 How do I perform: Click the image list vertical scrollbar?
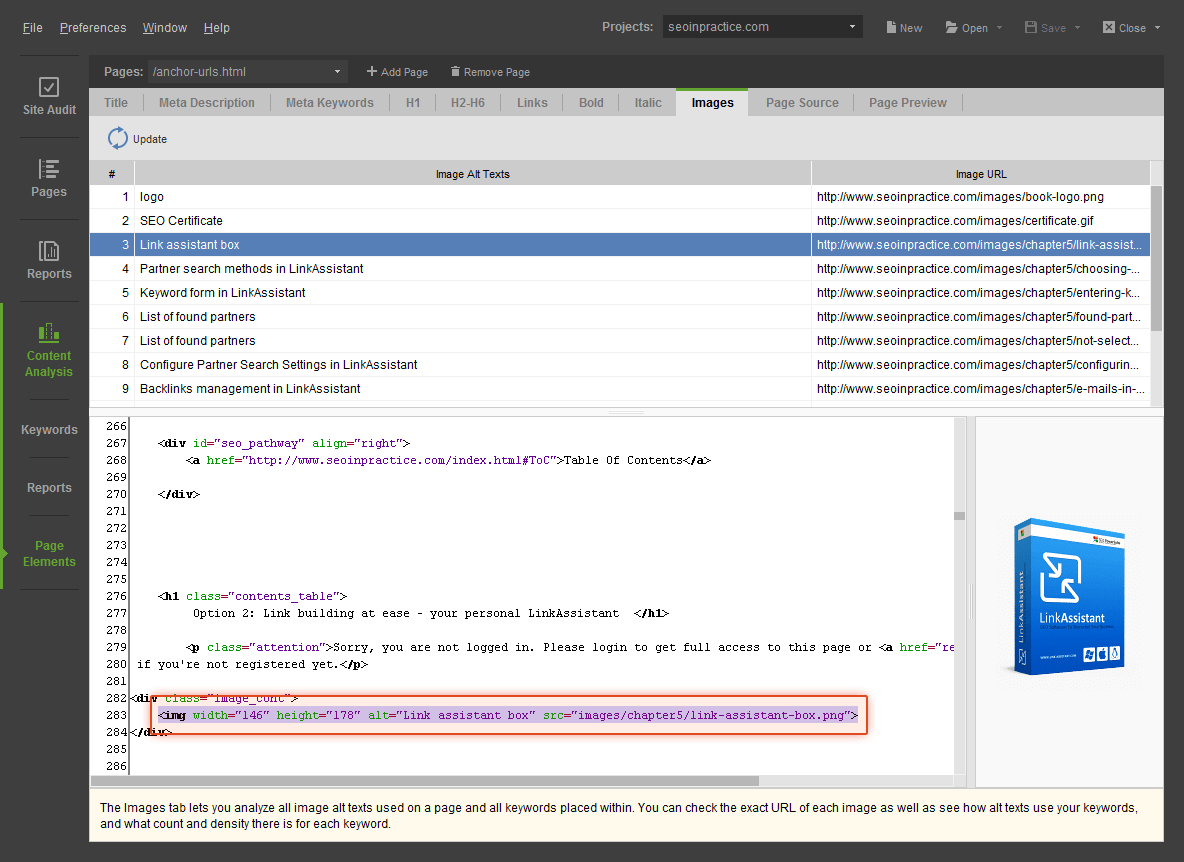point(1156,258)
